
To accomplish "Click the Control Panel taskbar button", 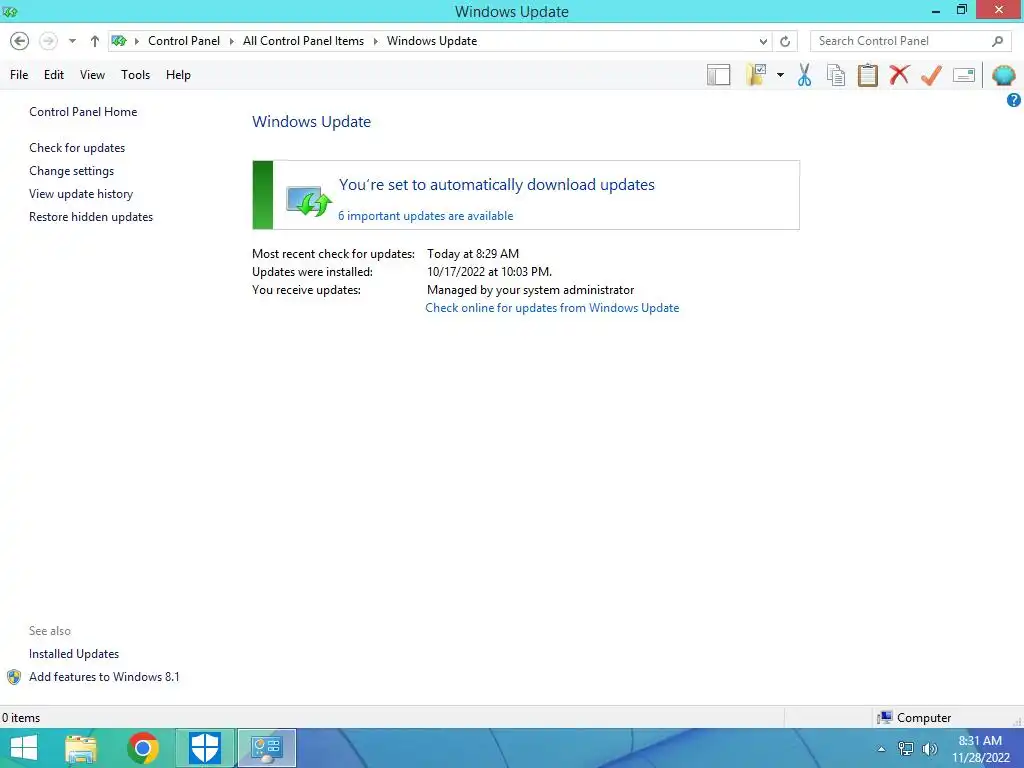I will click(x=266, y=748).
